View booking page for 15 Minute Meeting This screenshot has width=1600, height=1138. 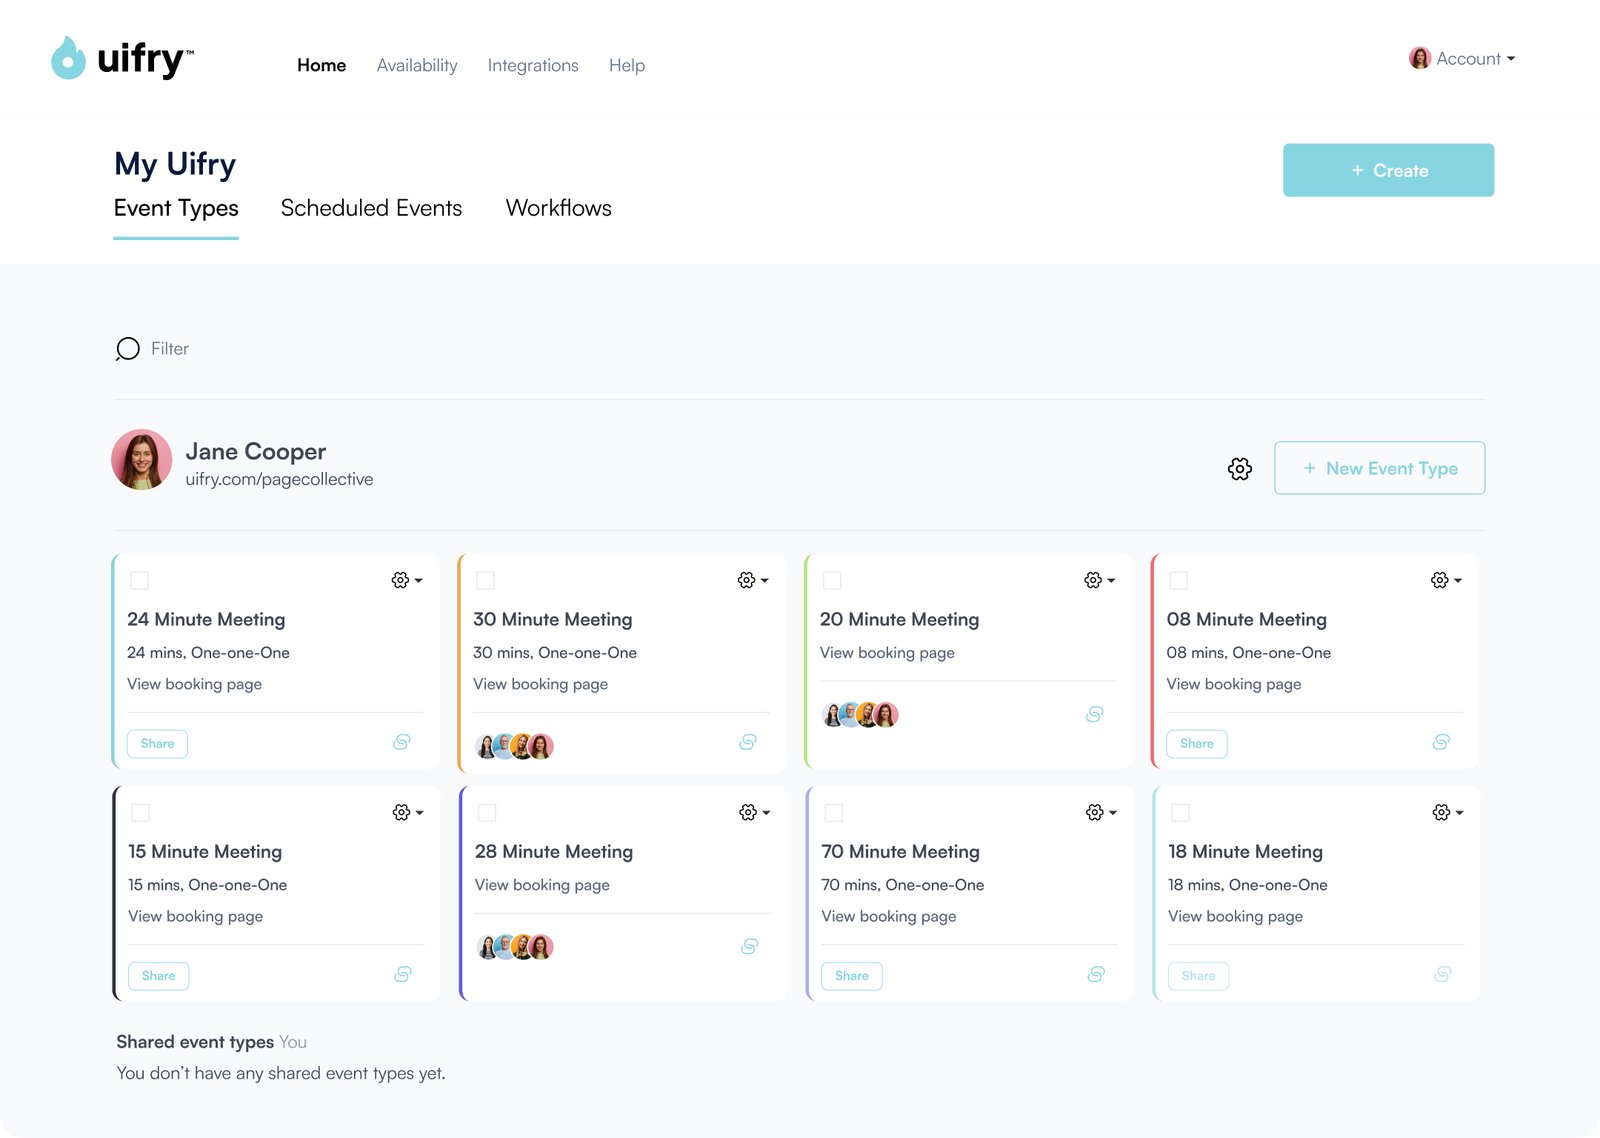pos(195,916)
